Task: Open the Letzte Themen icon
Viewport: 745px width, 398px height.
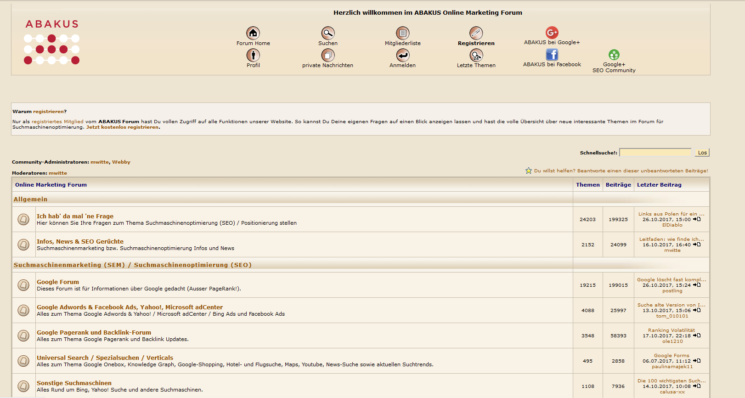Action: coord(476,55)
